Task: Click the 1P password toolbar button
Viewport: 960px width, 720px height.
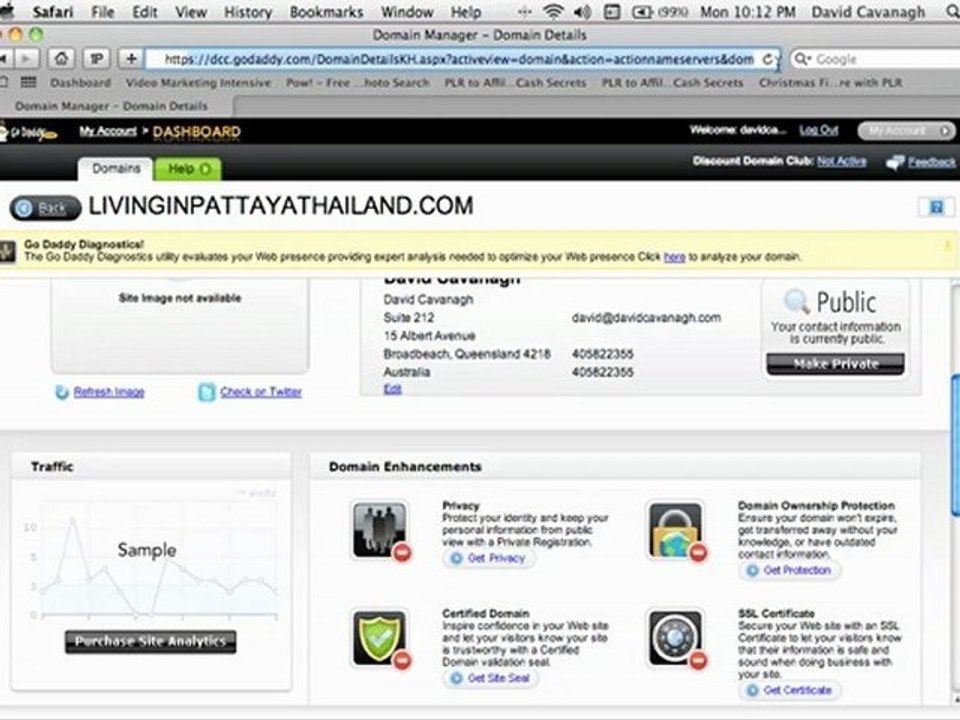Action: [x=96, y=59]
